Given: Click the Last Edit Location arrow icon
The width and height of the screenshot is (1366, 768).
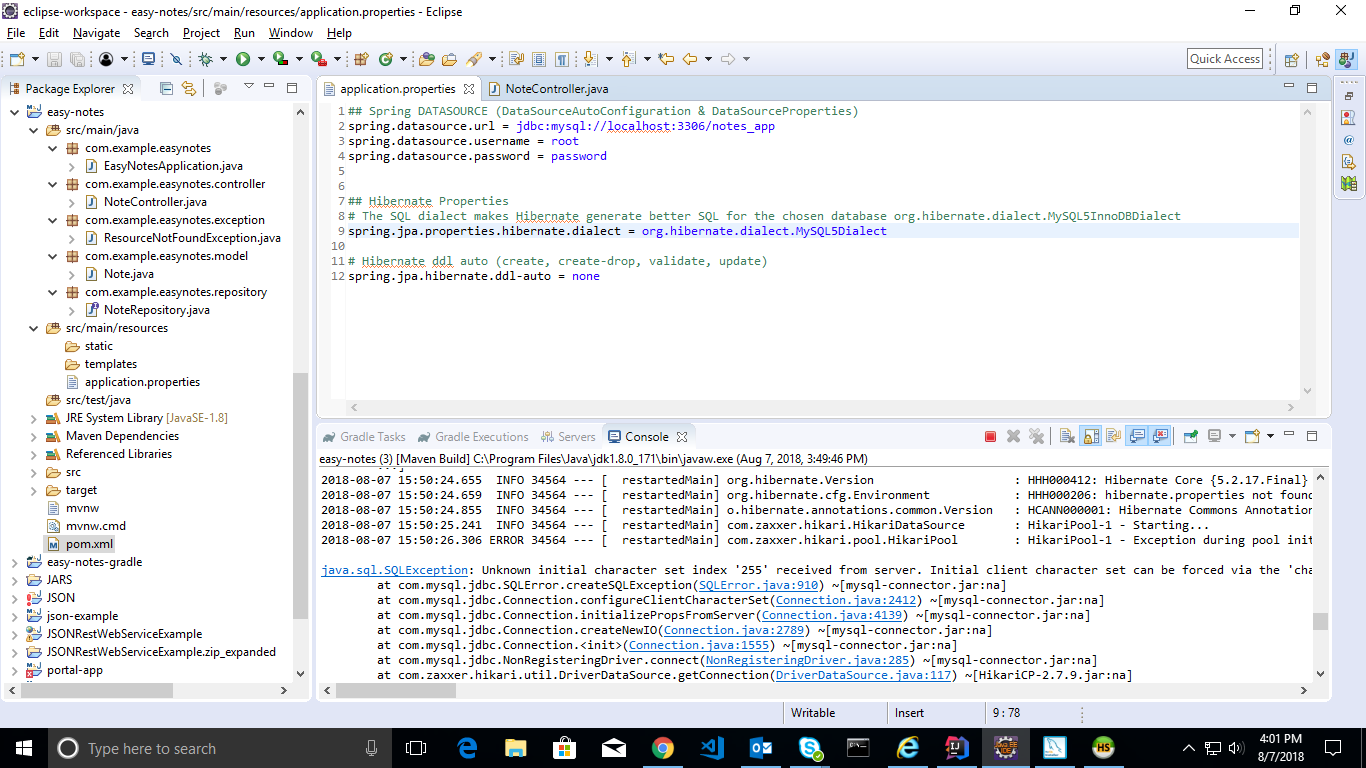Looking at the screenshot, I should coord(665,59).
